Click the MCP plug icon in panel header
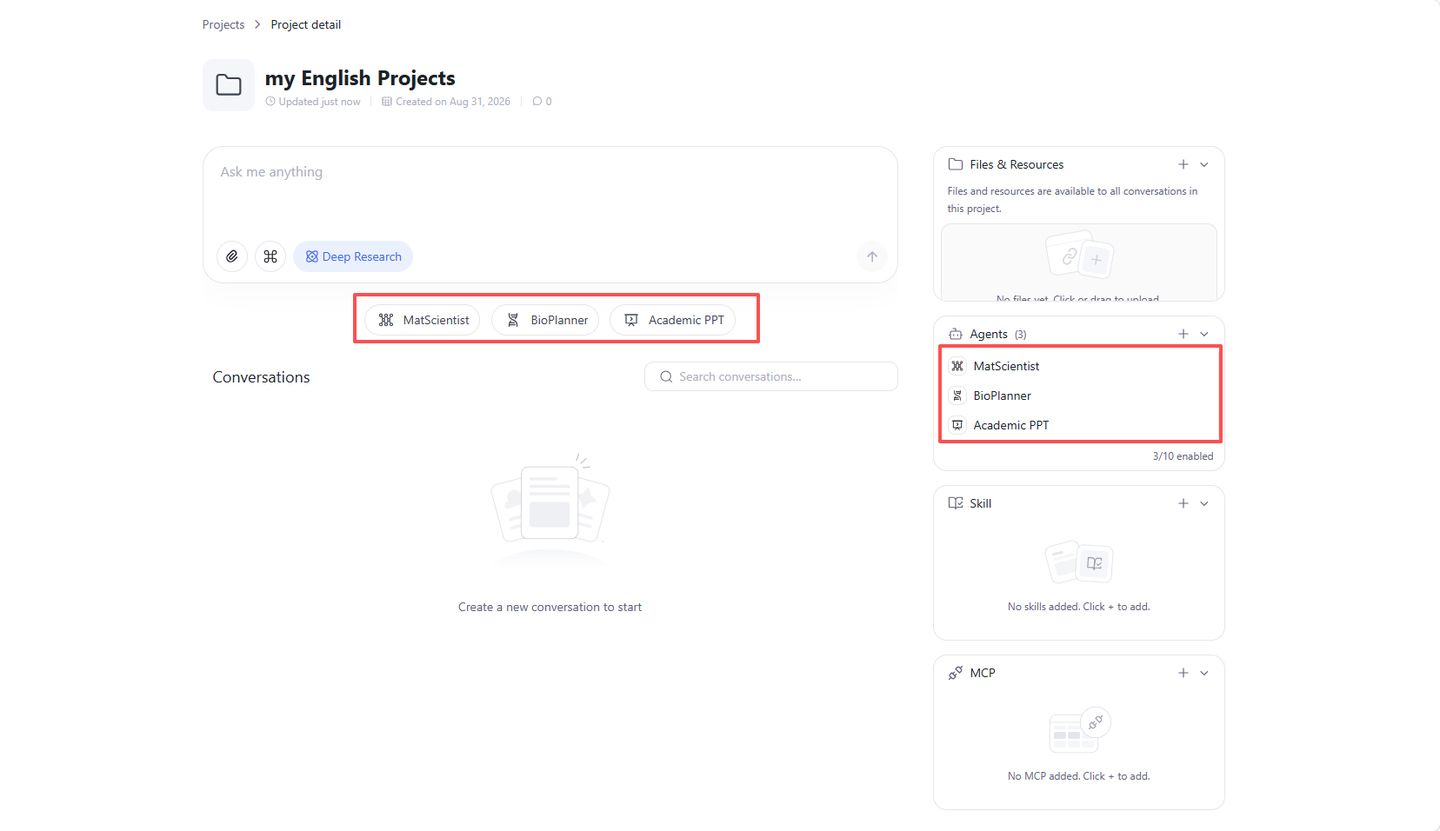The image size is (1440, 831). pos(955,673)
